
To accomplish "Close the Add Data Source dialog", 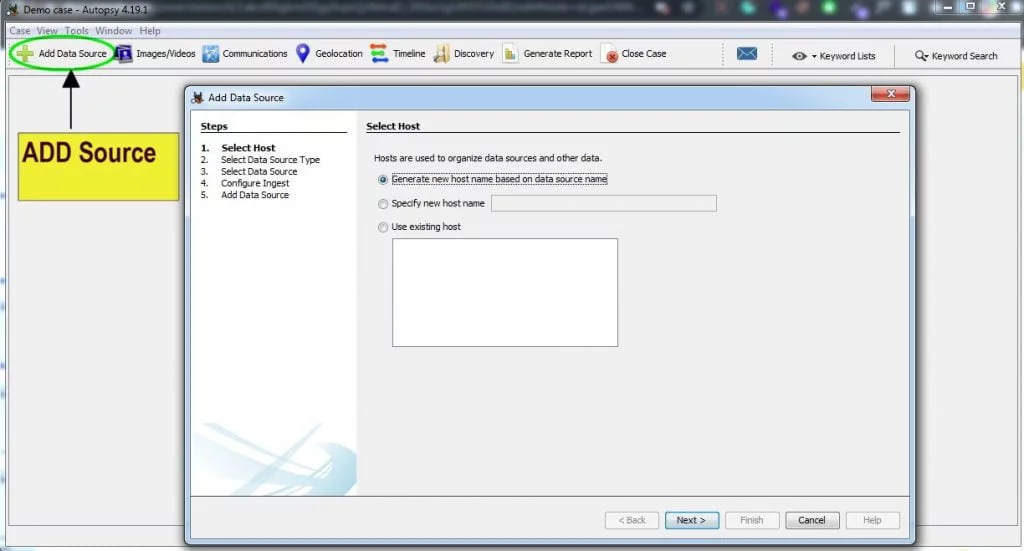I will pyautogui.click(x=890, y=94).
